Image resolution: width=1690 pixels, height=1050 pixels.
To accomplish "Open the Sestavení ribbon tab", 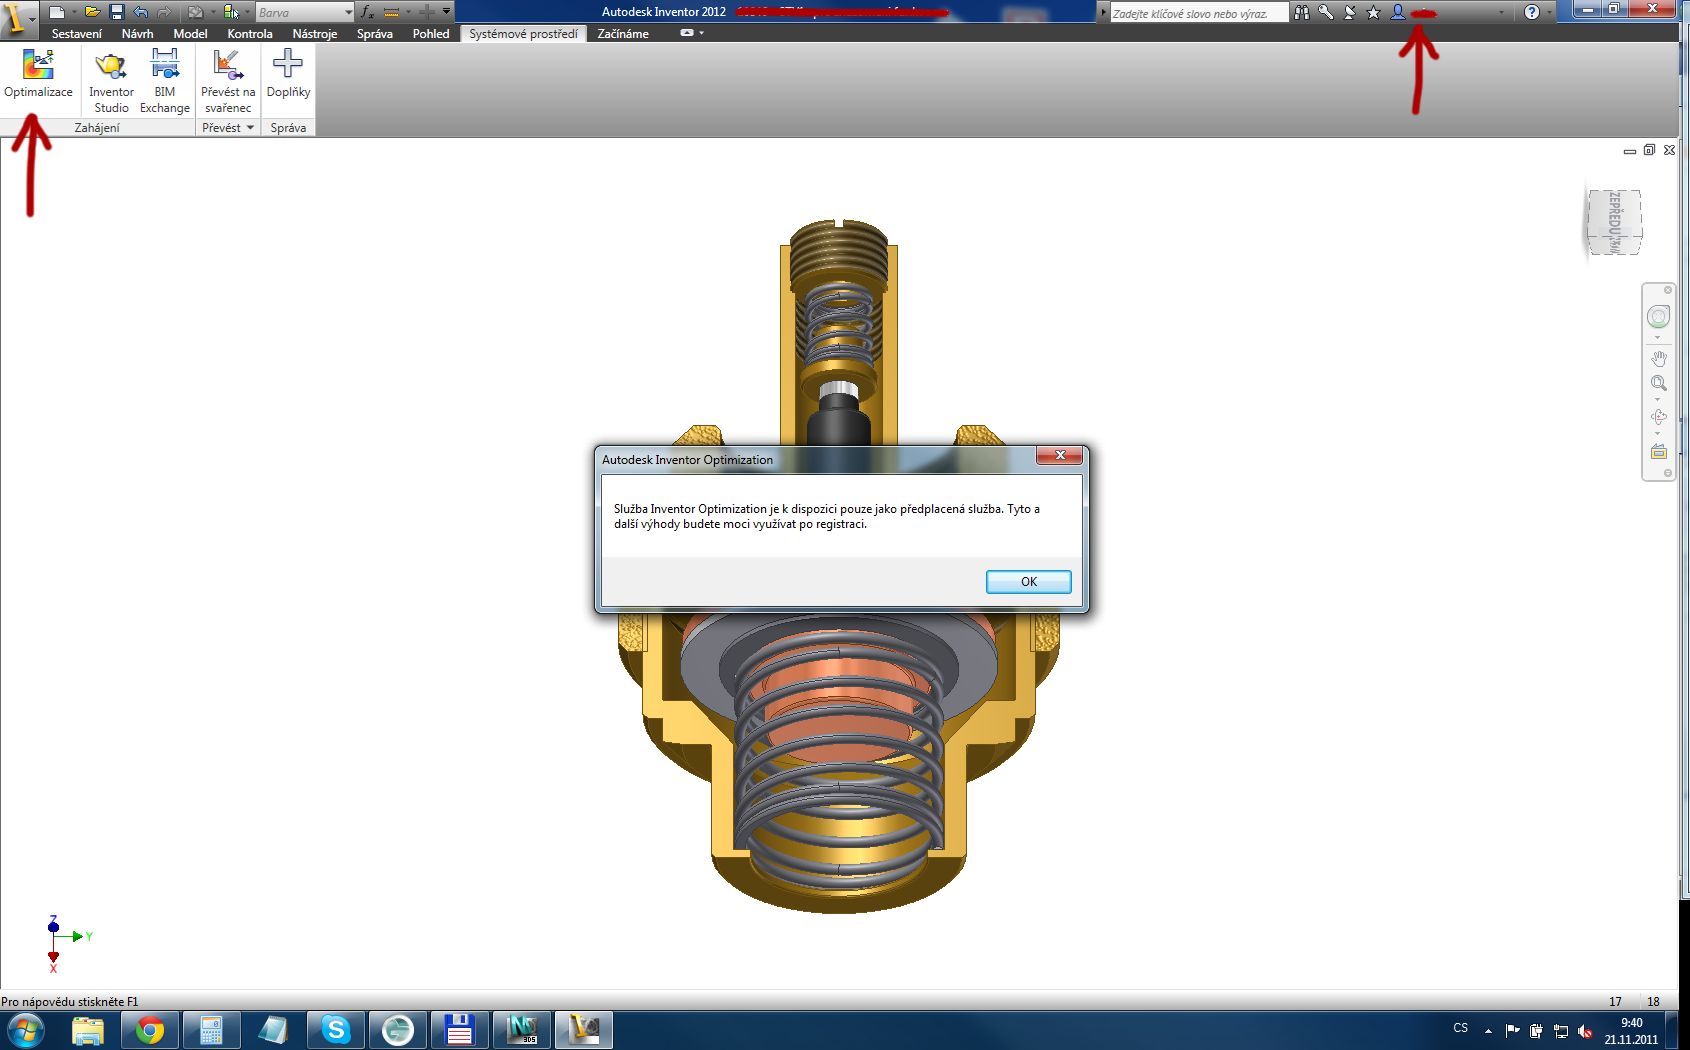I will coord(77,34).
